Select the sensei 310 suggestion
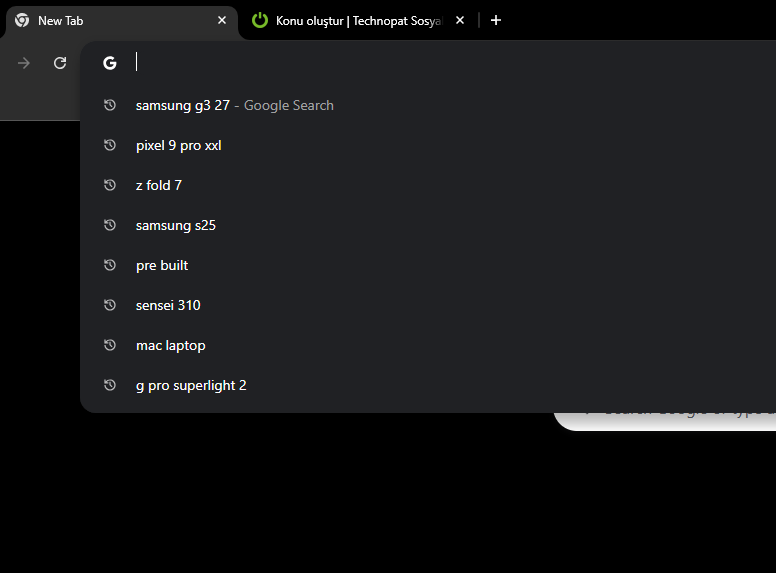This screenshot has height=573, width=776. click(x=428, y=305)
